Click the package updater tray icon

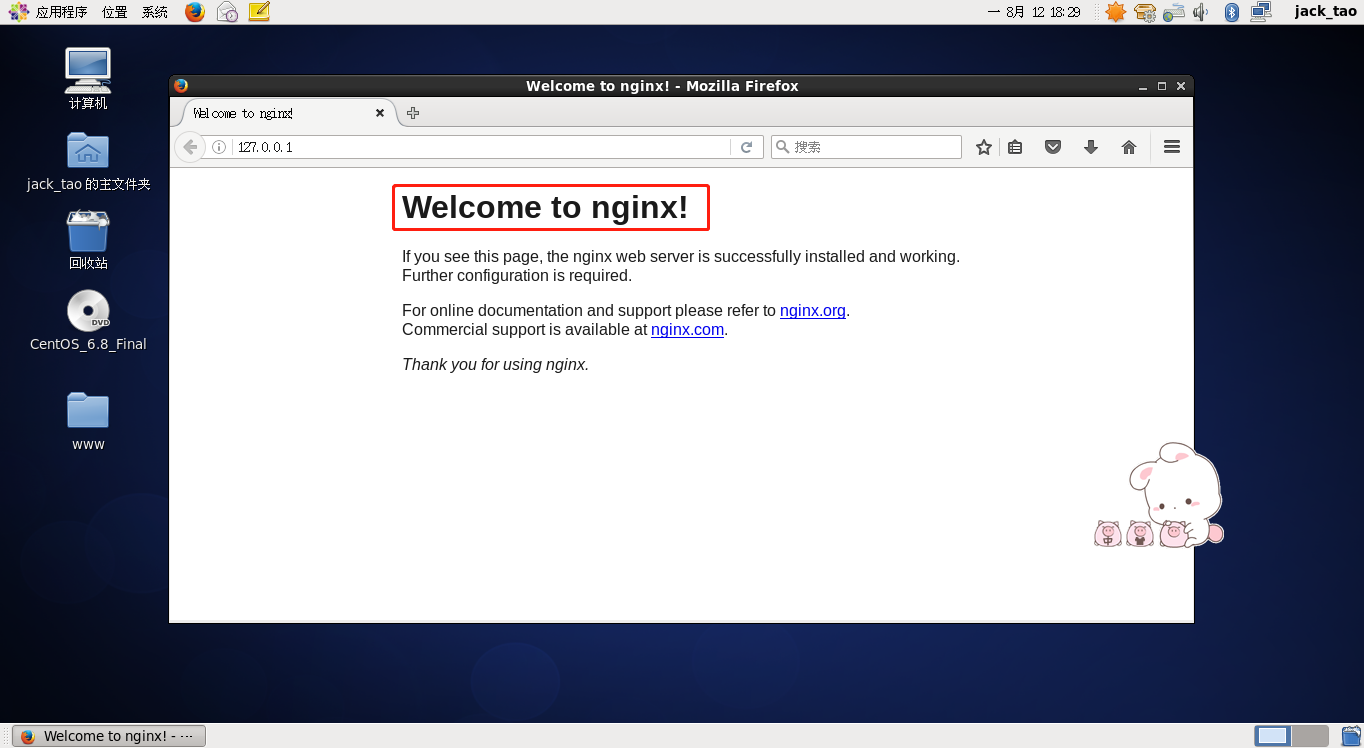pos(1145,12)
